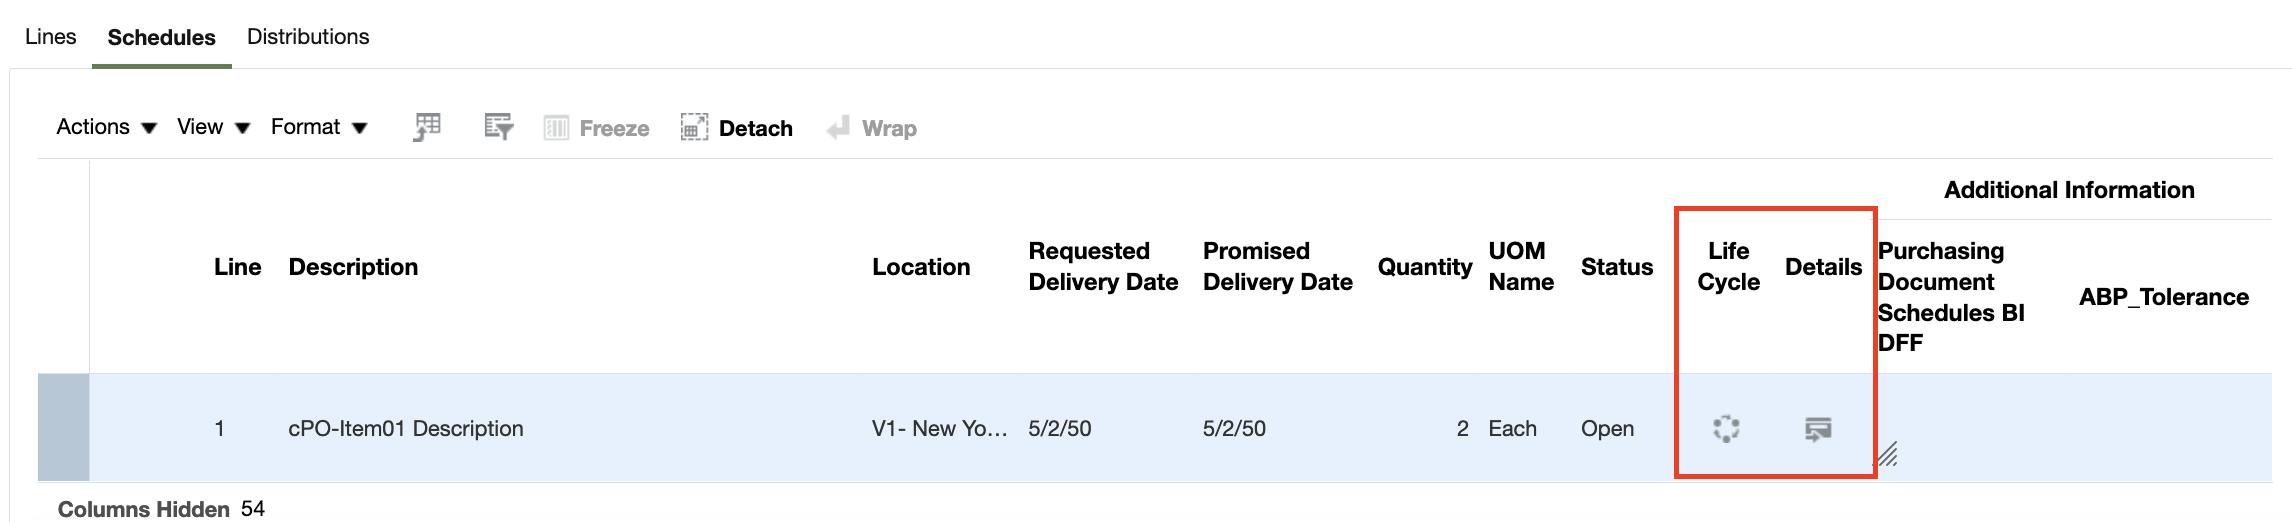
Task: Click the cPO-Item01 Description cell
Action: [406, 429]
